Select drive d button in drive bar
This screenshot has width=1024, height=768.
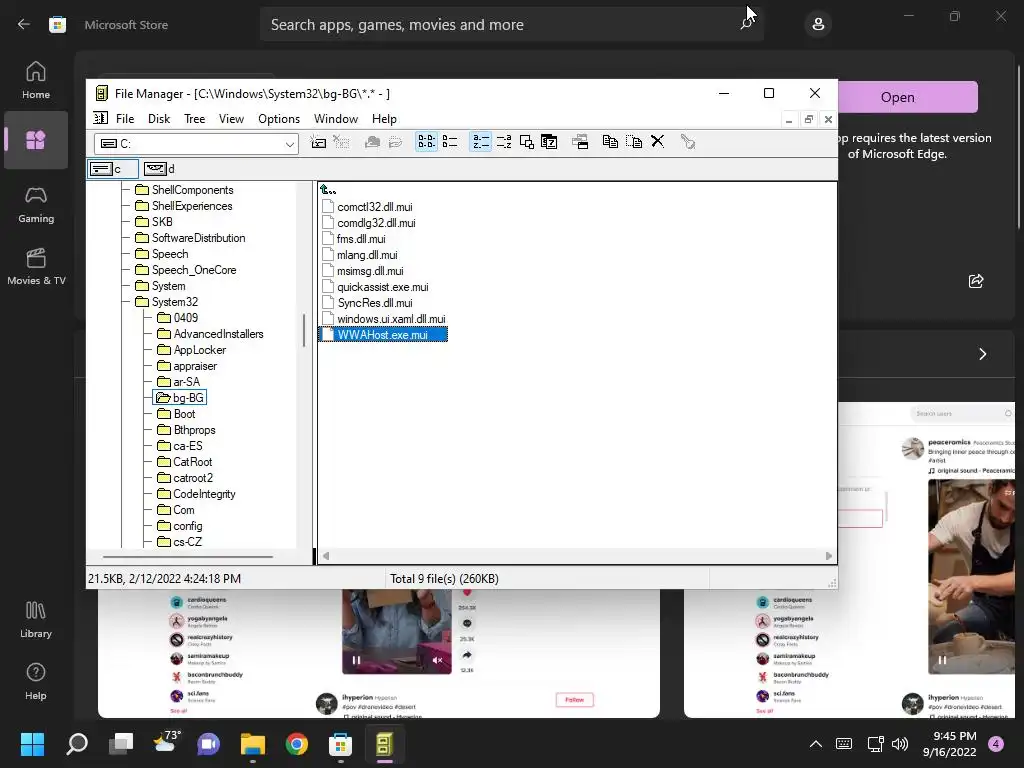point(159,169)
